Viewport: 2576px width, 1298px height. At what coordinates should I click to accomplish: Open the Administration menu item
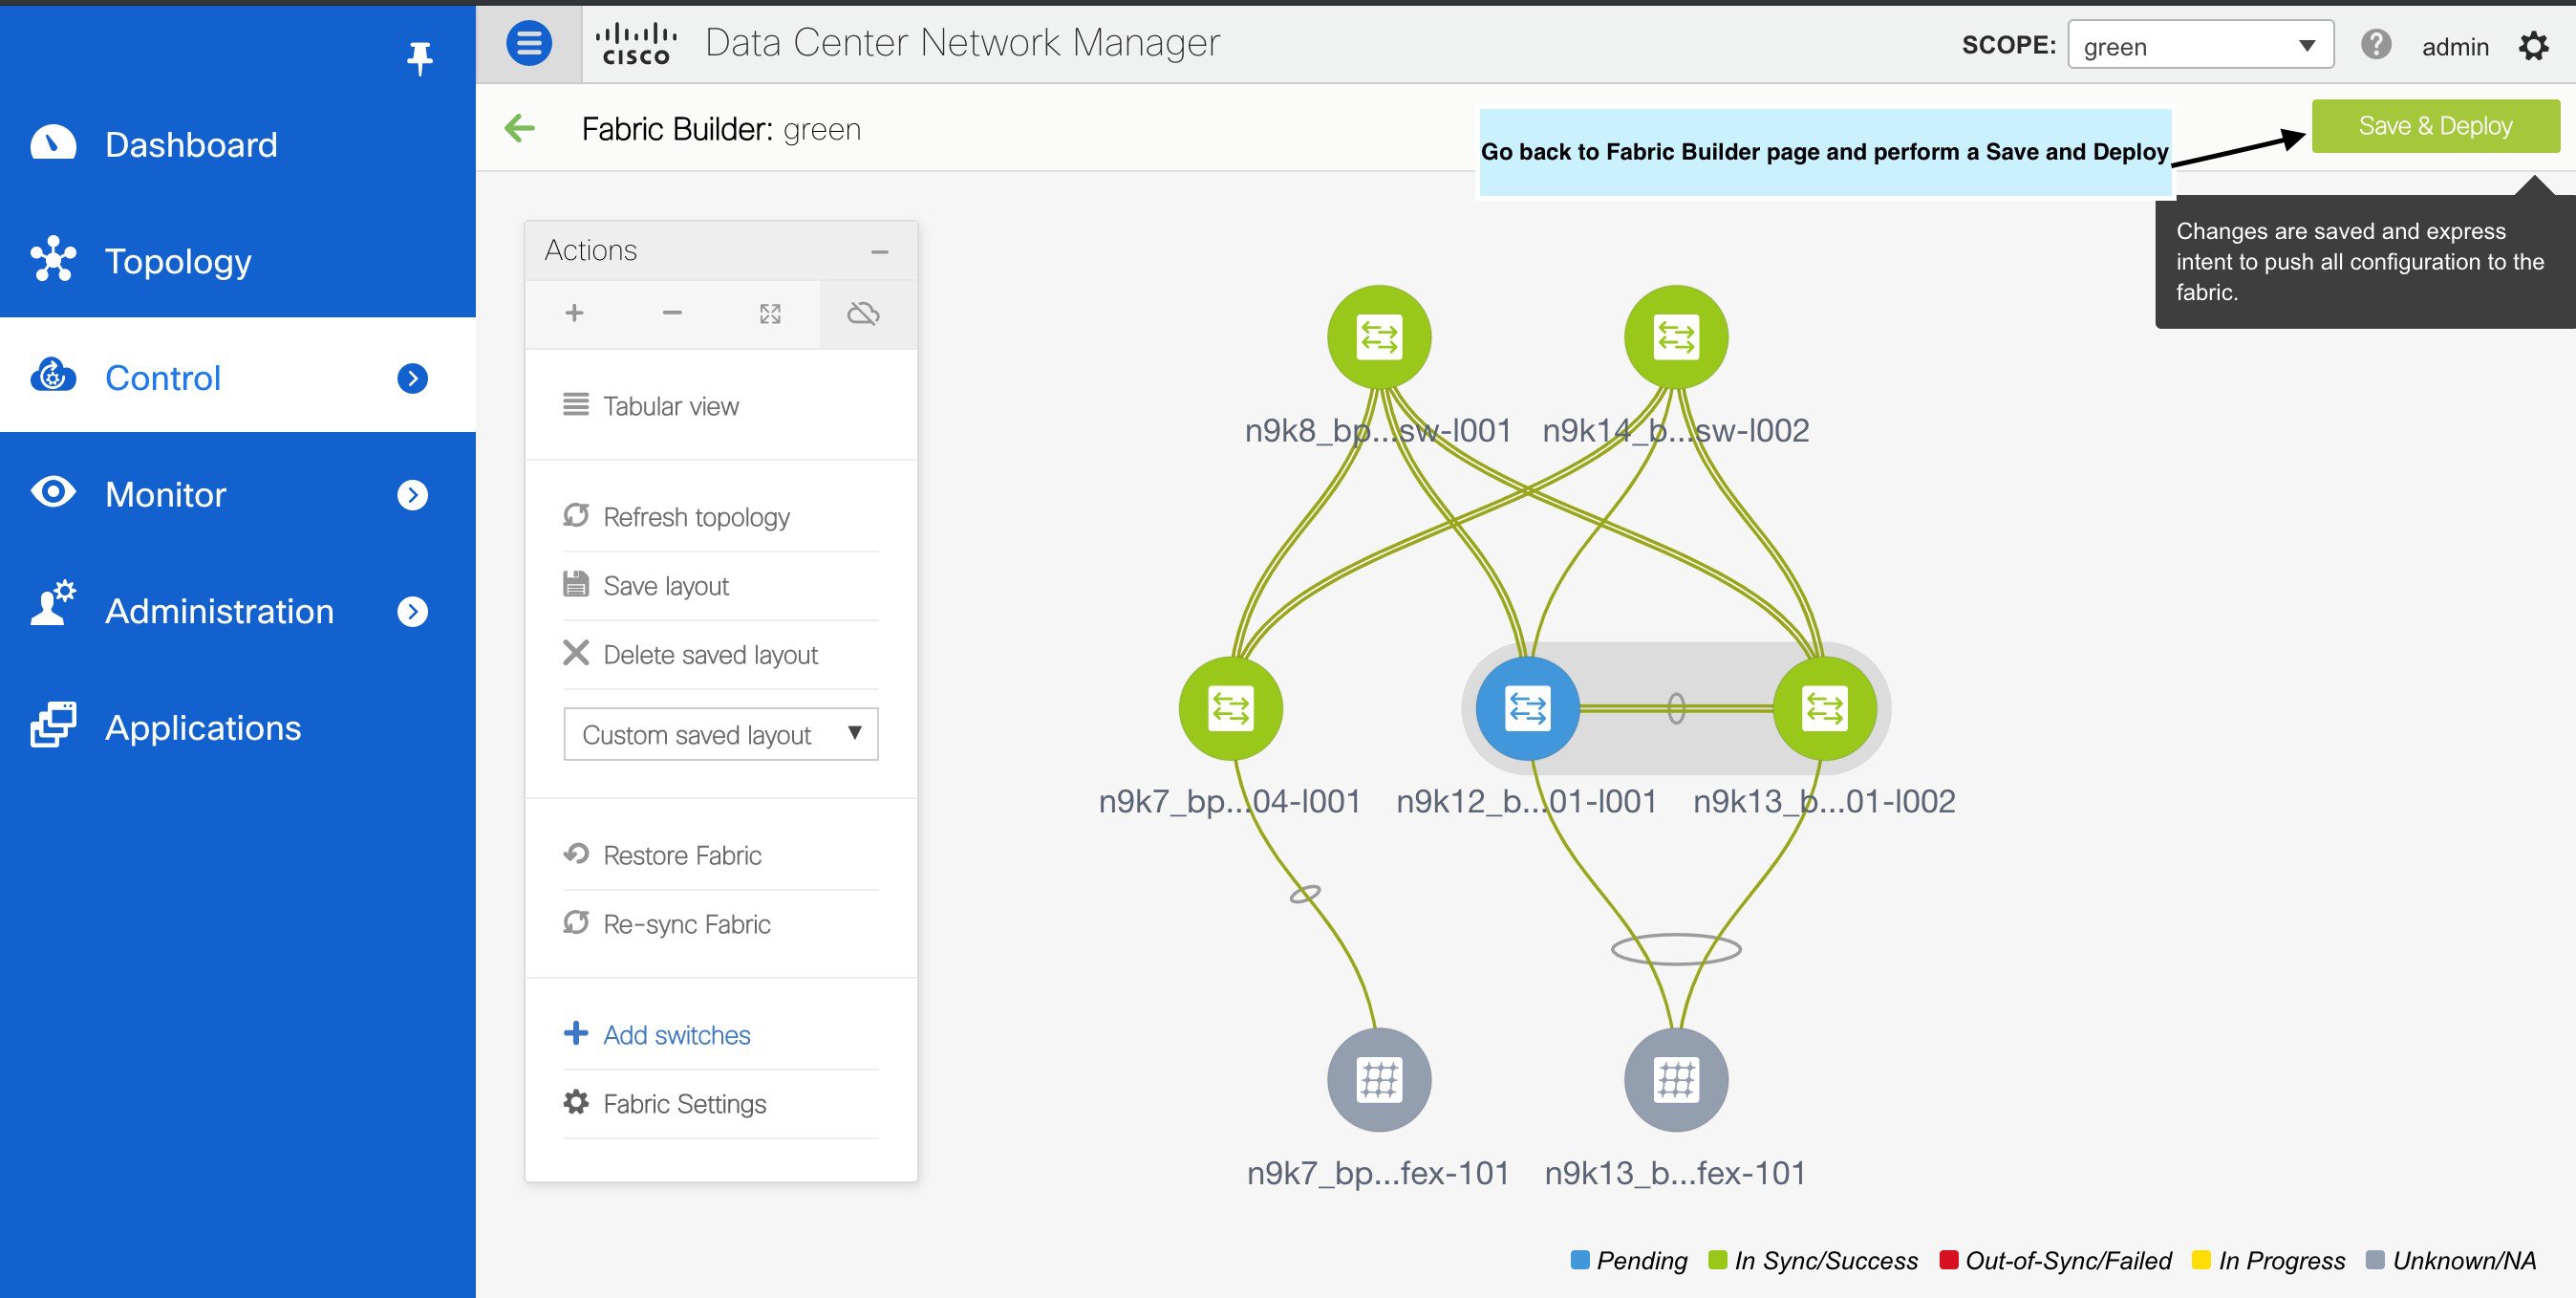point(219,611)
